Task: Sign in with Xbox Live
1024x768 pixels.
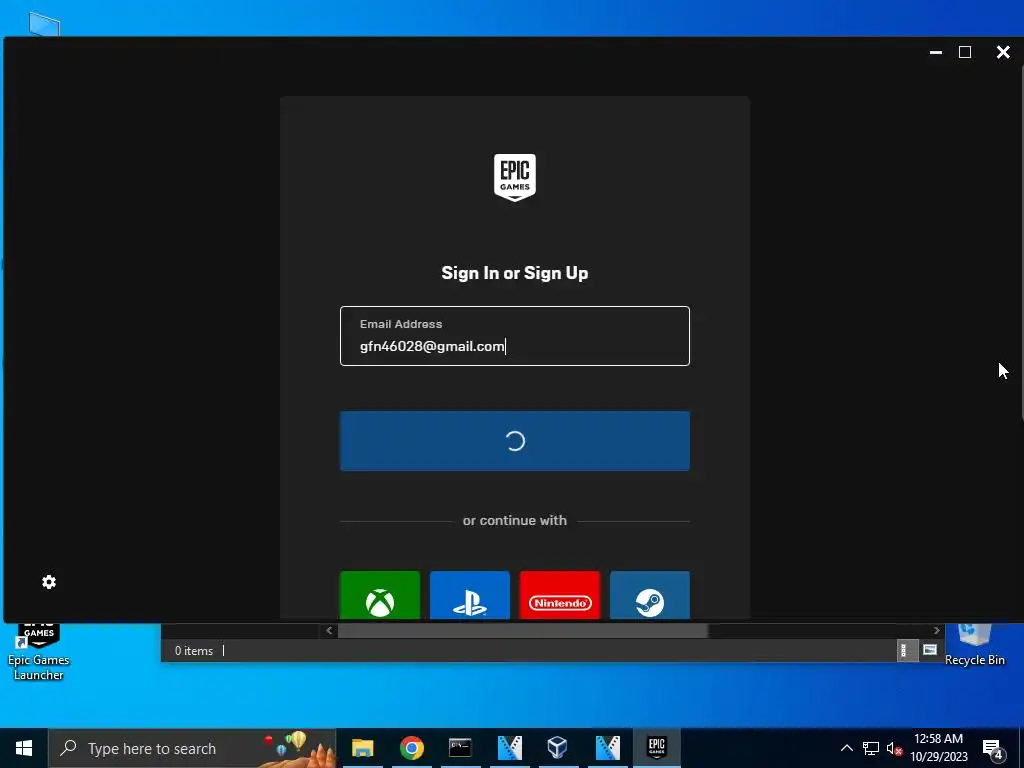Action: coord(380,595)
